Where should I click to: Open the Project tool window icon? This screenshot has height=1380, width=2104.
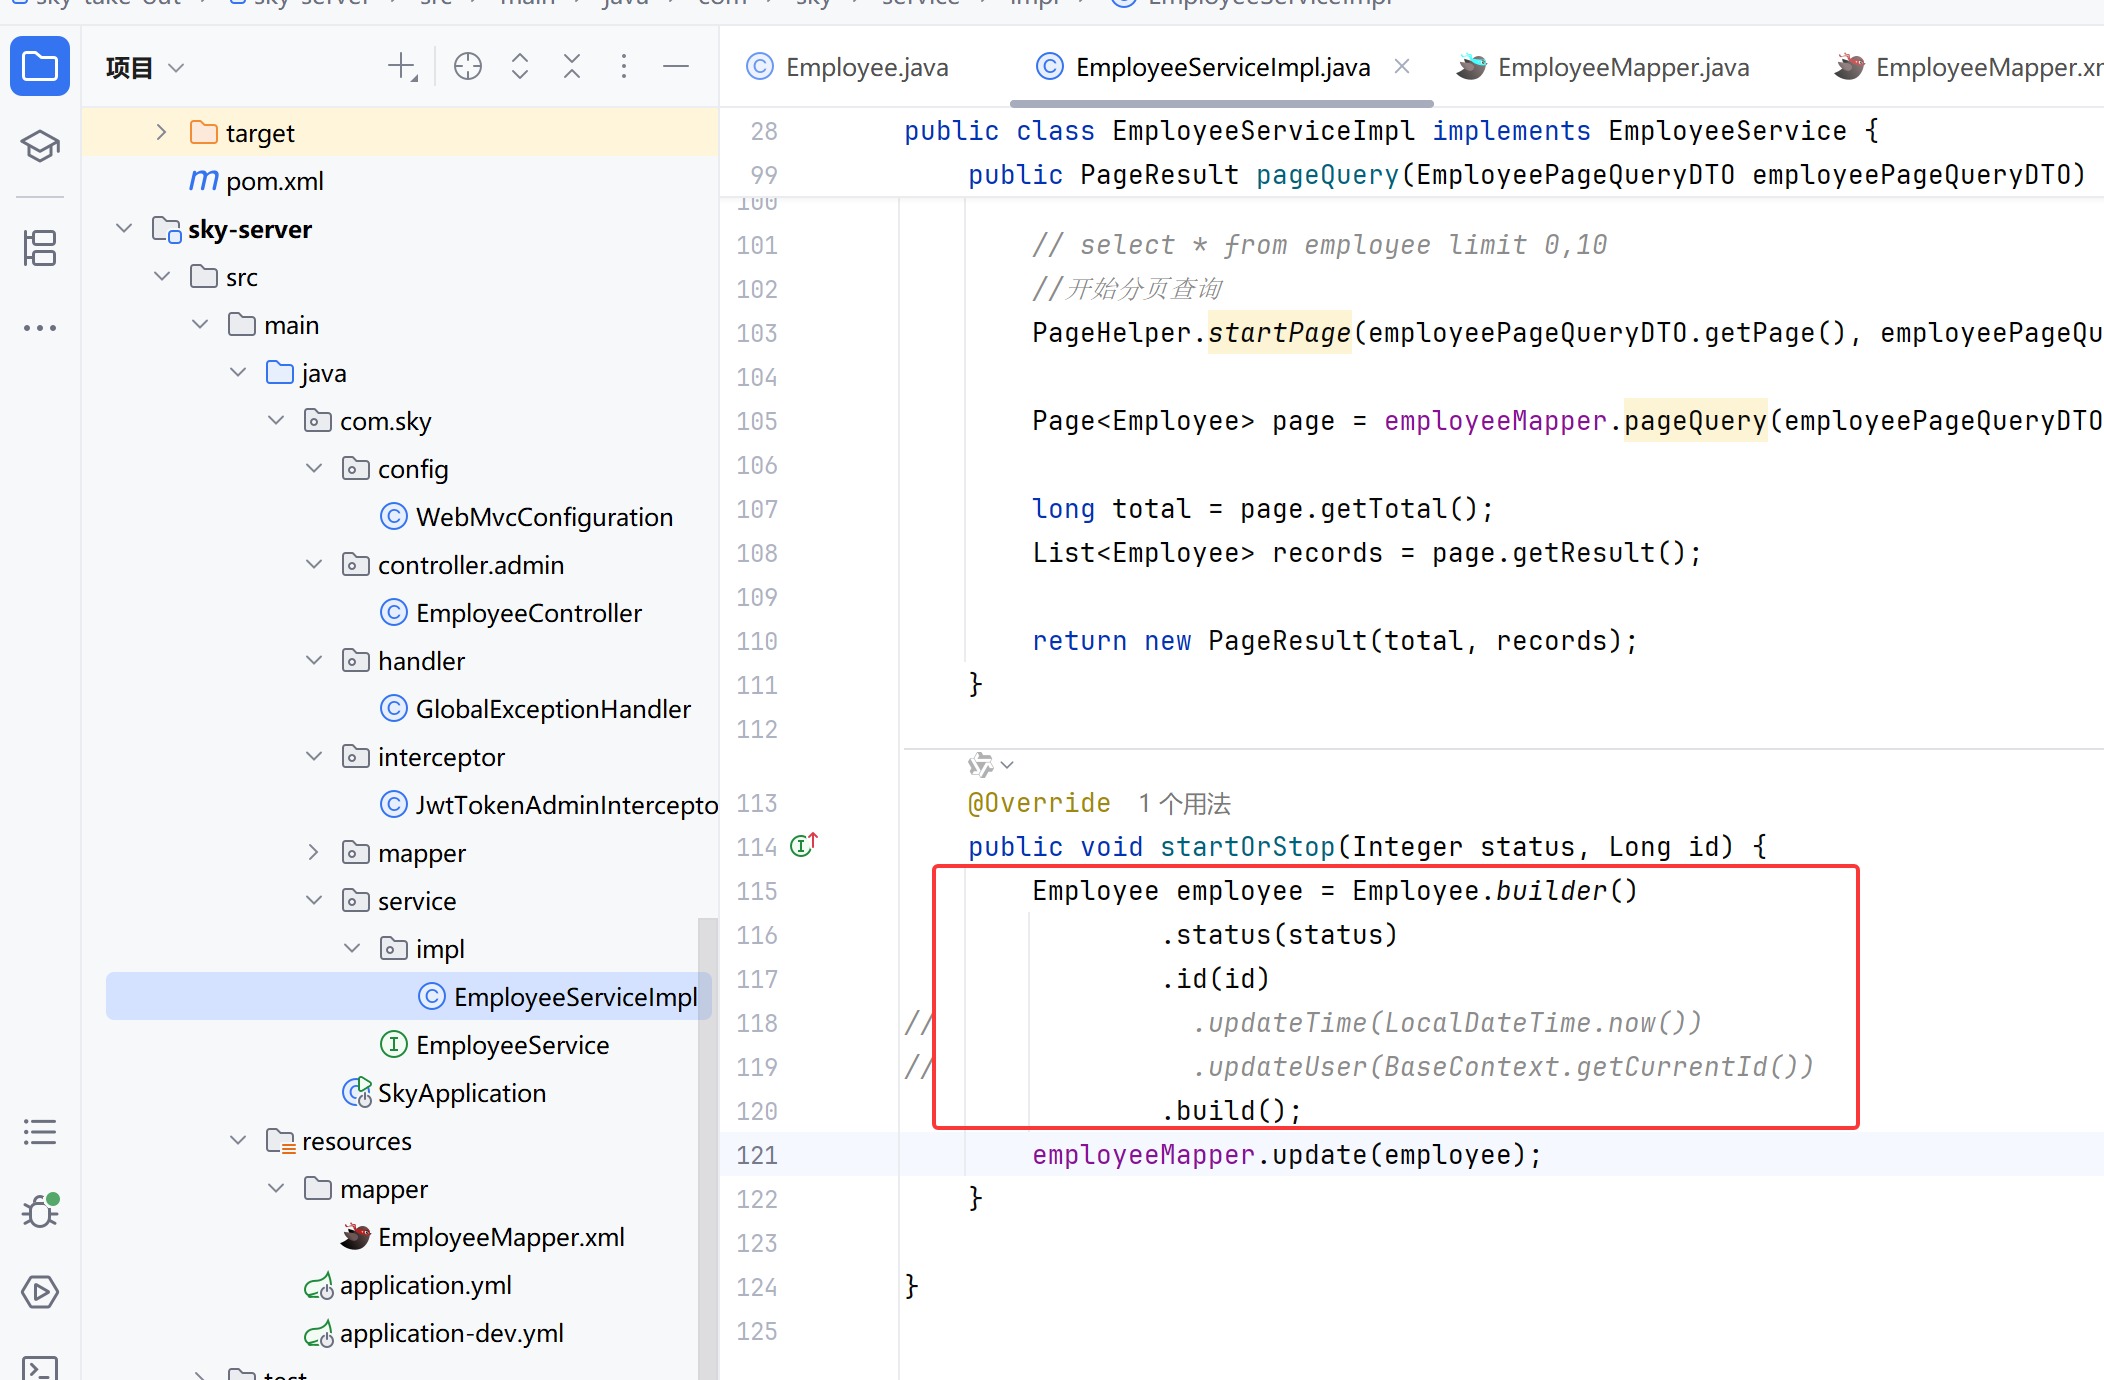pyautogui.click(x=40, y=67)
